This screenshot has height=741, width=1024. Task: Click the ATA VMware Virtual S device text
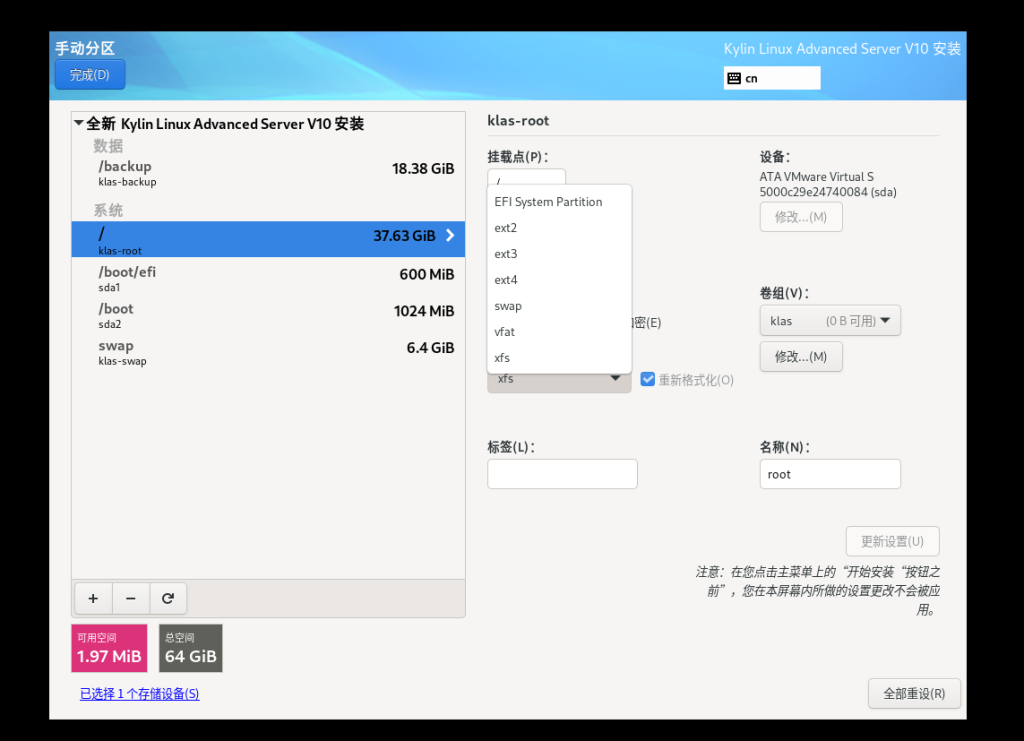pos(816,177)
